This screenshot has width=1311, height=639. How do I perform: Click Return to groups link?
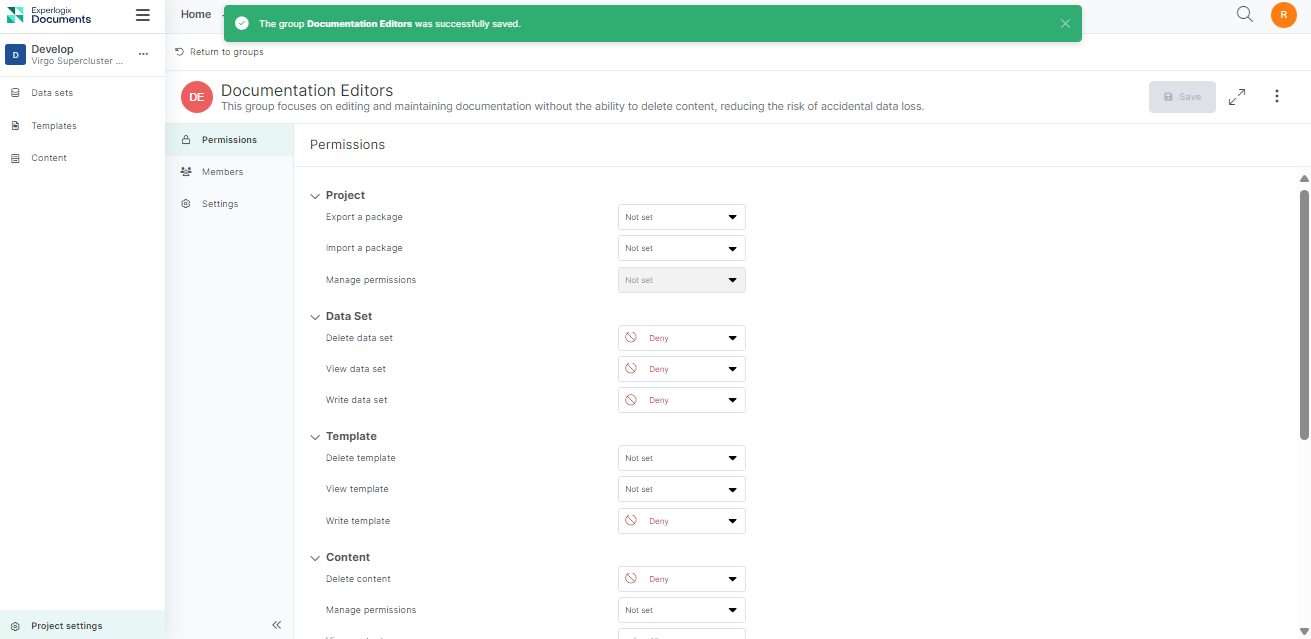pos(219,52)
